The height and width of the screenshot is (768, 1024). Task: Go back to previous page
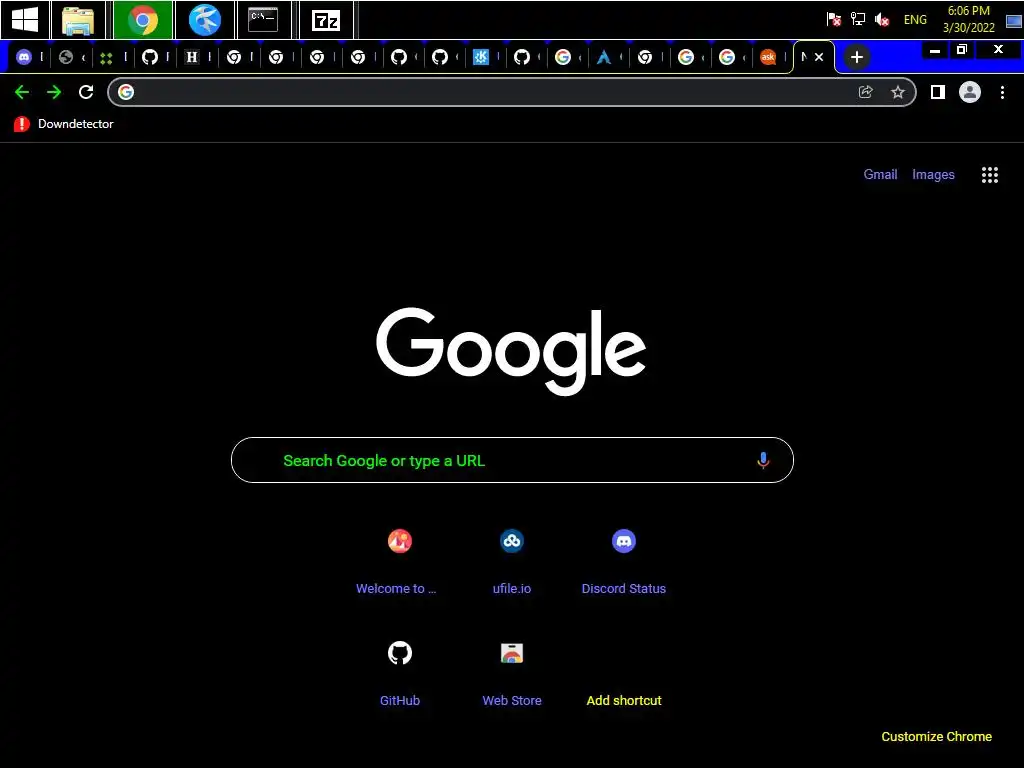22,92
